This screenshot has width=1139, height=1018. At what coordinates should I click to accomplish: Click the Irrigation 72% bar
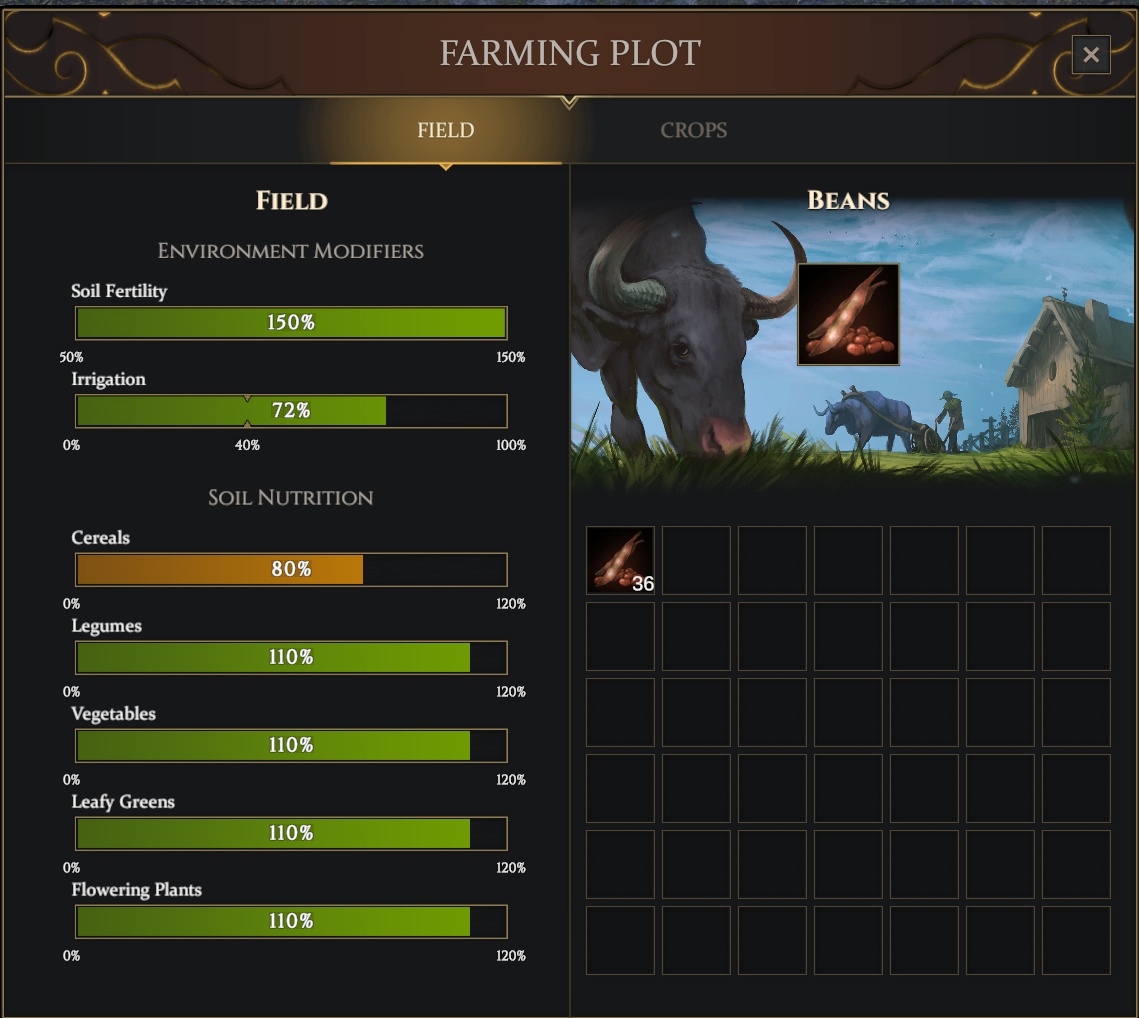[x=291, y=411]
